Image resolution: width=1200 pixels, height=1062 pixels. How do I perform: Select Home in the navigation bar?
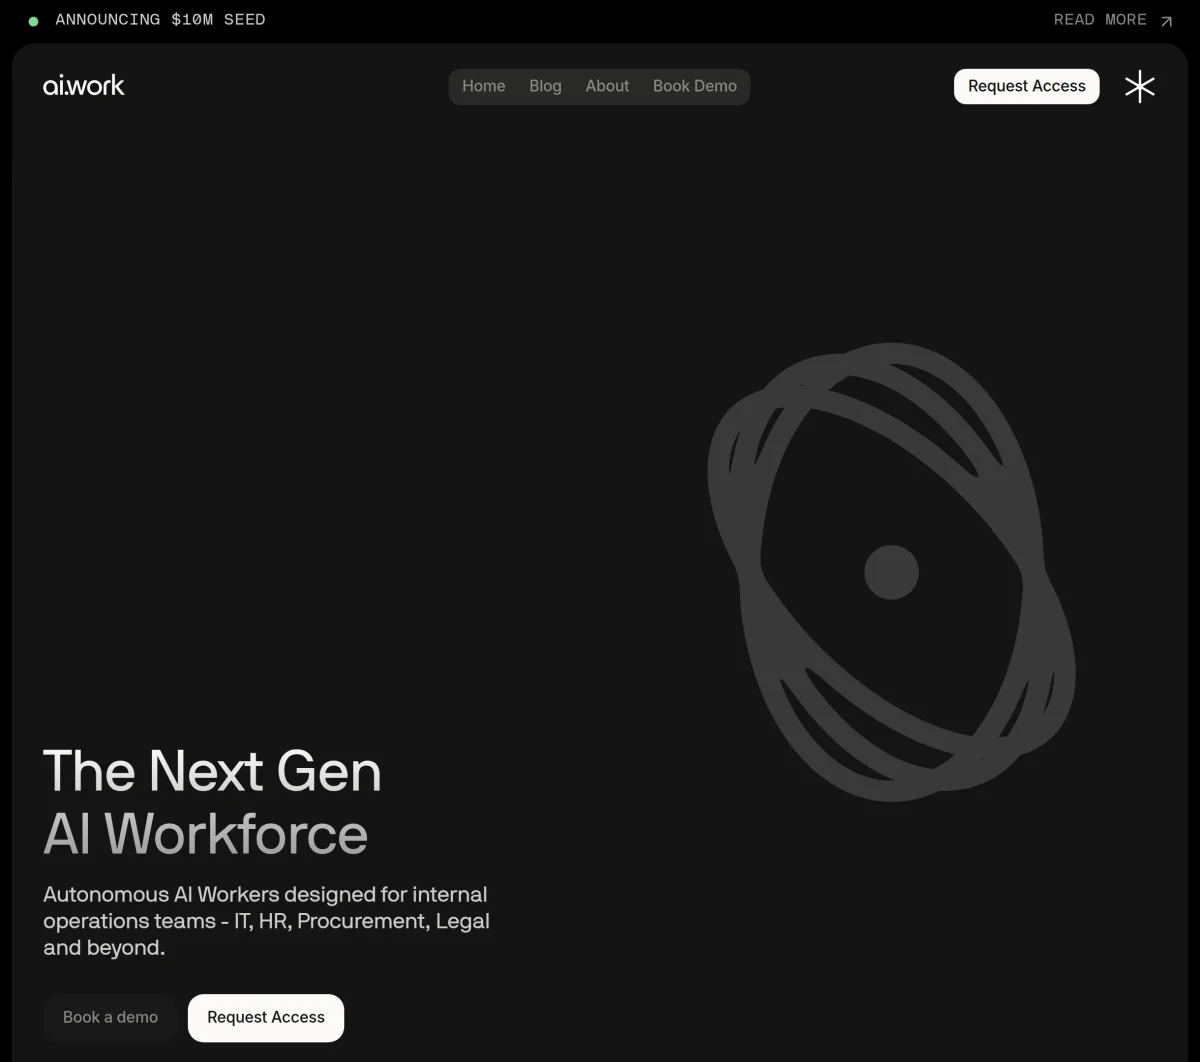483,86
